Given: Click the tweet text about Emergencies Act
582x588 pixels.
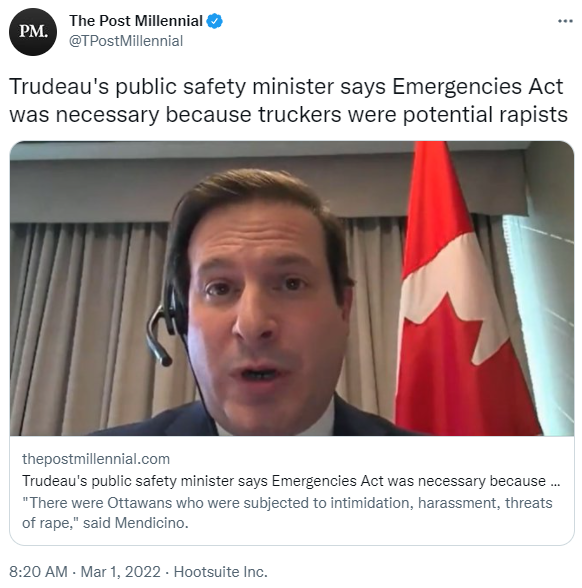Looking at the screenshot, I should [288, 100].
